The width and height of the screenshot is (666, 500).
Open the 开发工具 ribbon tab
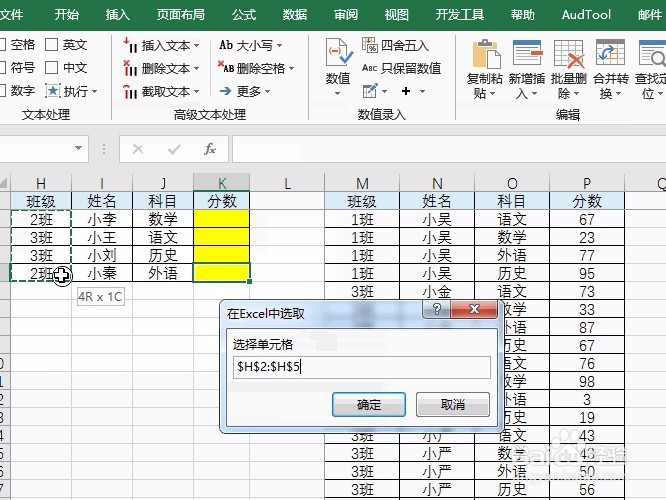(x=460, y=14)
